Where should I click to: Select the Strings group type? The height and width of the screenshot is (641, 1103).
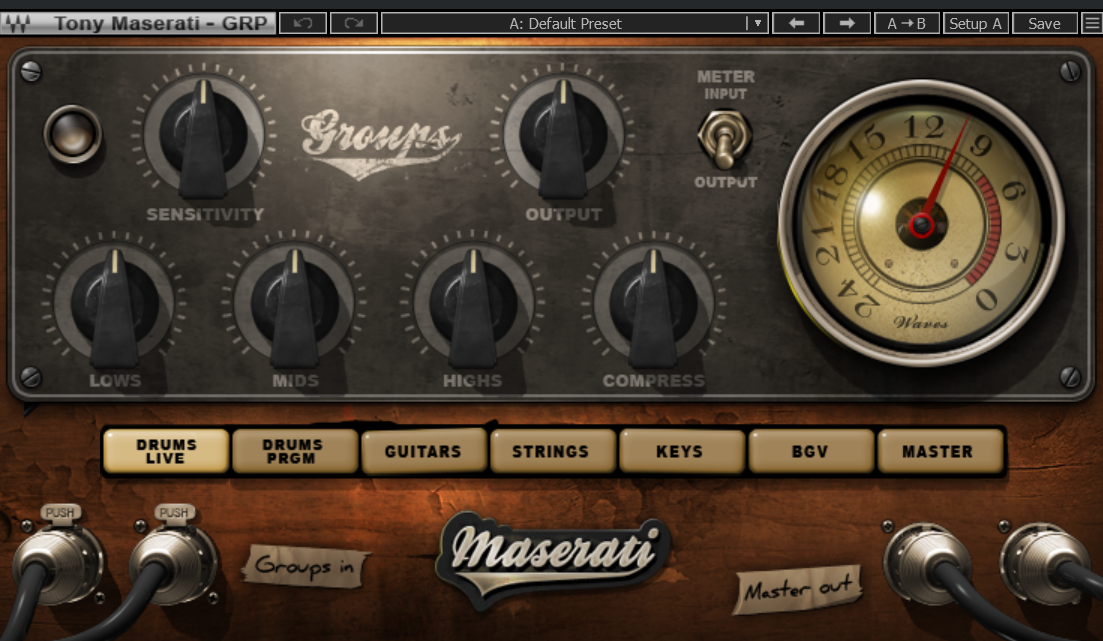(552, 451)
